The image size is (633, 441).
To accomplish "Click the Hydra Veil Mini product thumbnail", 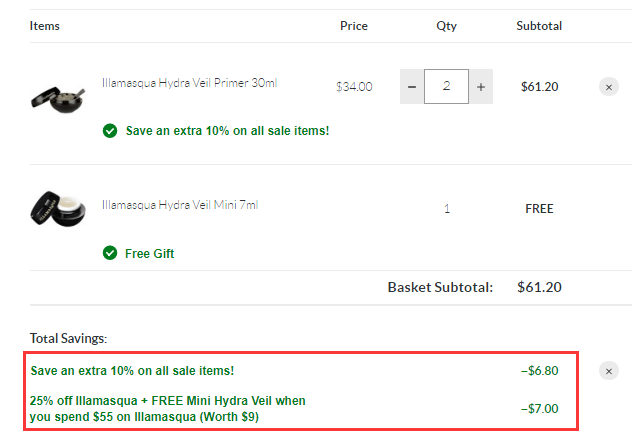I will pyautogui.click(x=58, y=209).
